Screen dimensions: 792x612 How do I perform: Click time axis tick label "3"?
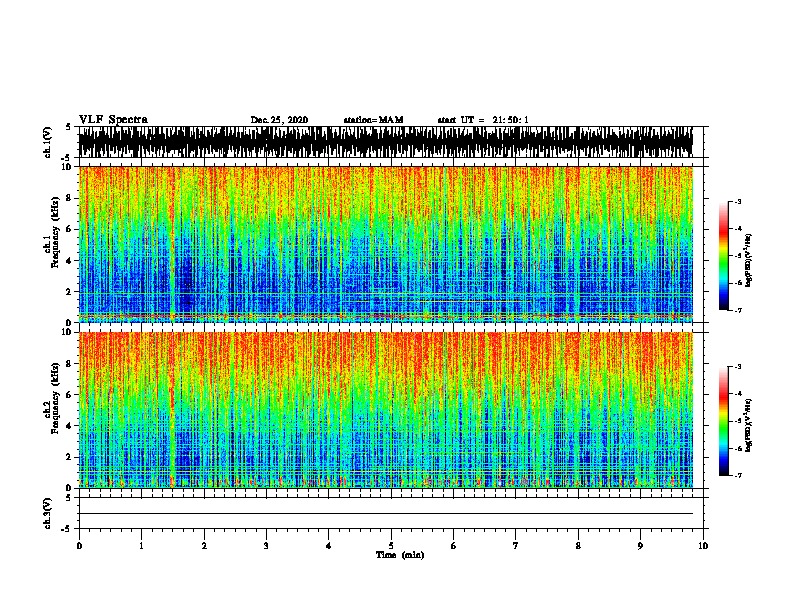[266, 545]
